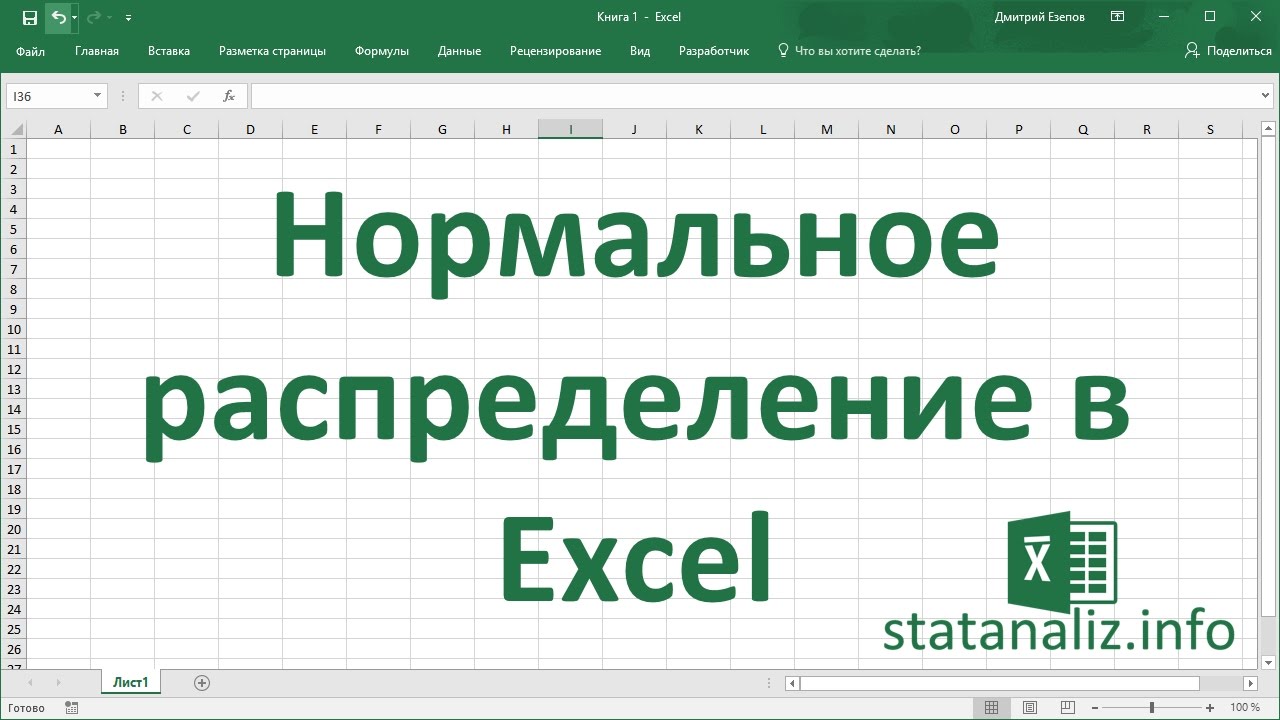The image size is (1280, 720).
Task: Switch to the Вид tab
Action: (640, 51)
